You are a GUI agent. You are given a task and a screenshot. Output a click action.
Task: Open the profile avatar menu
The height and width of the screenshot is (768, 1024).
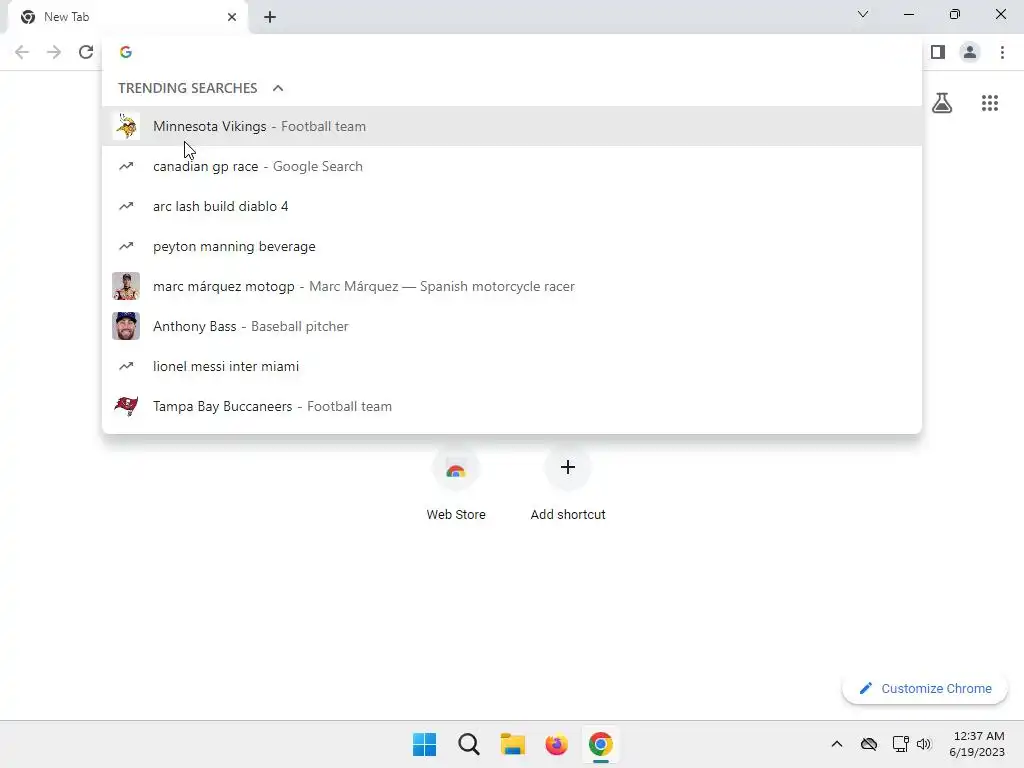(970, 52)
